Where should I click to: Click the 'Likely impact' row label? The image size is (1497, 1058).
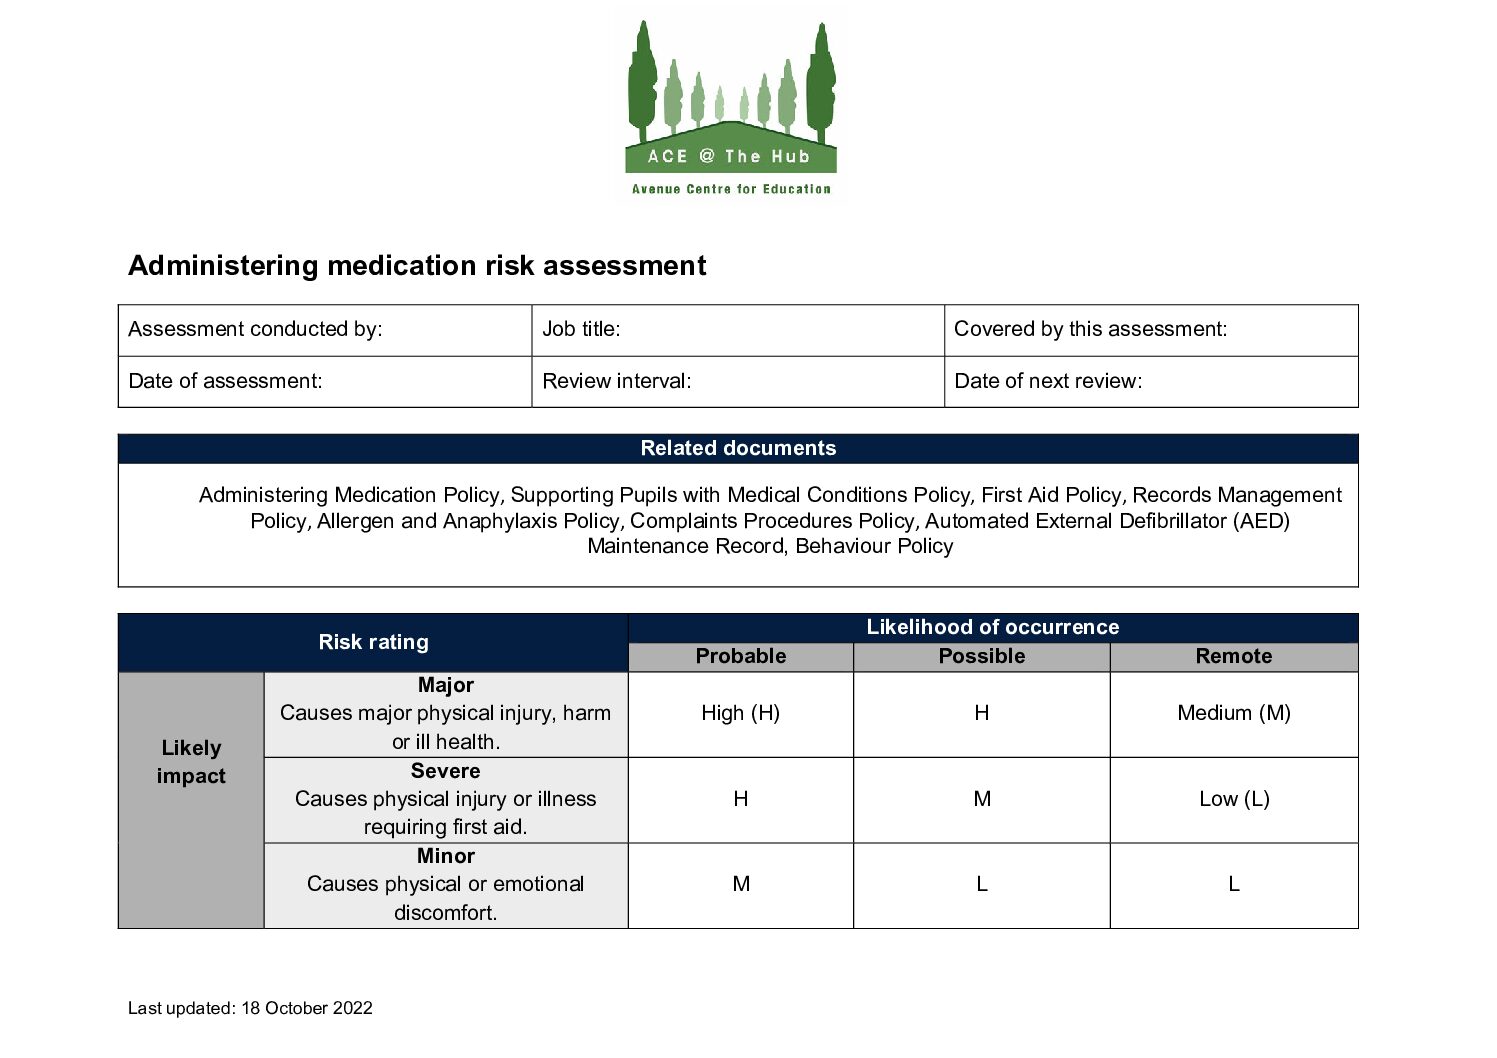191,762
